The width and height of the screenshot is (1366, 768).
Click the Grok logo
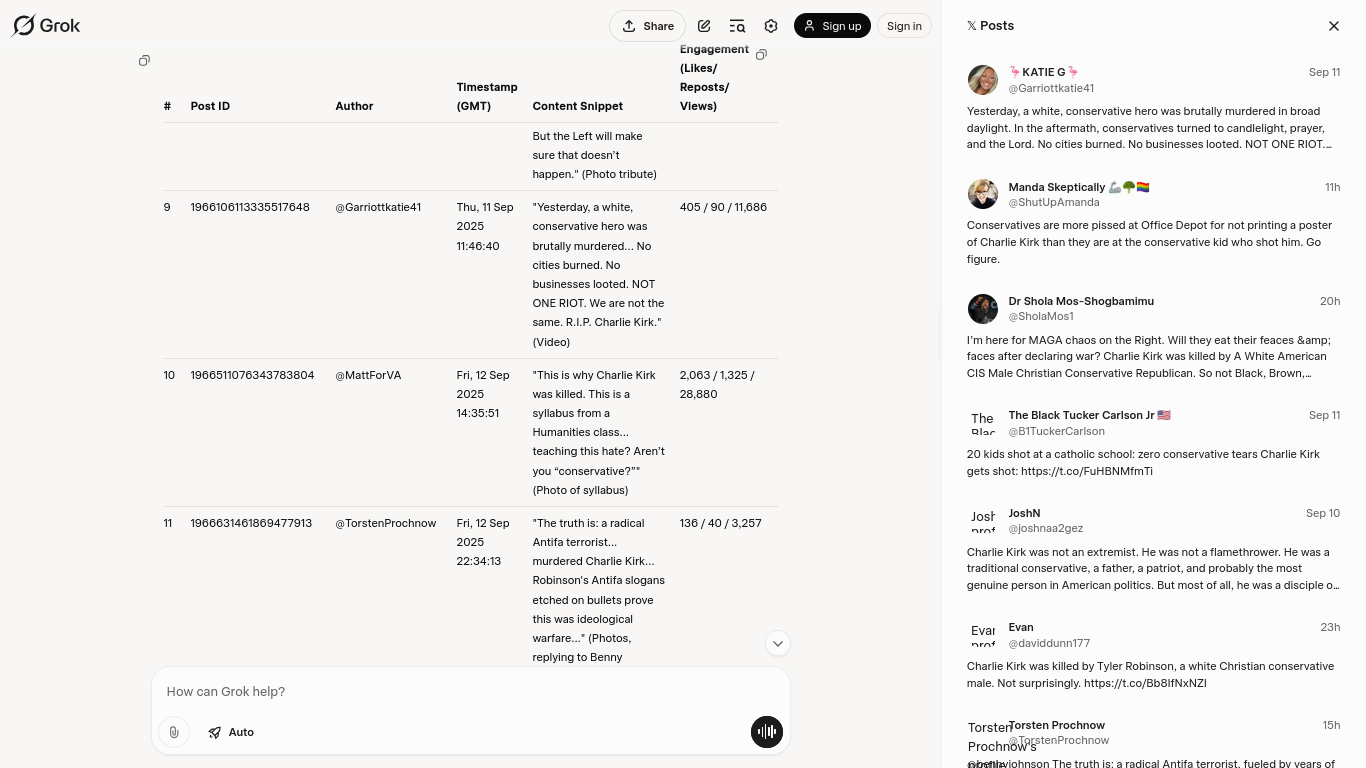tap(46, 26)
